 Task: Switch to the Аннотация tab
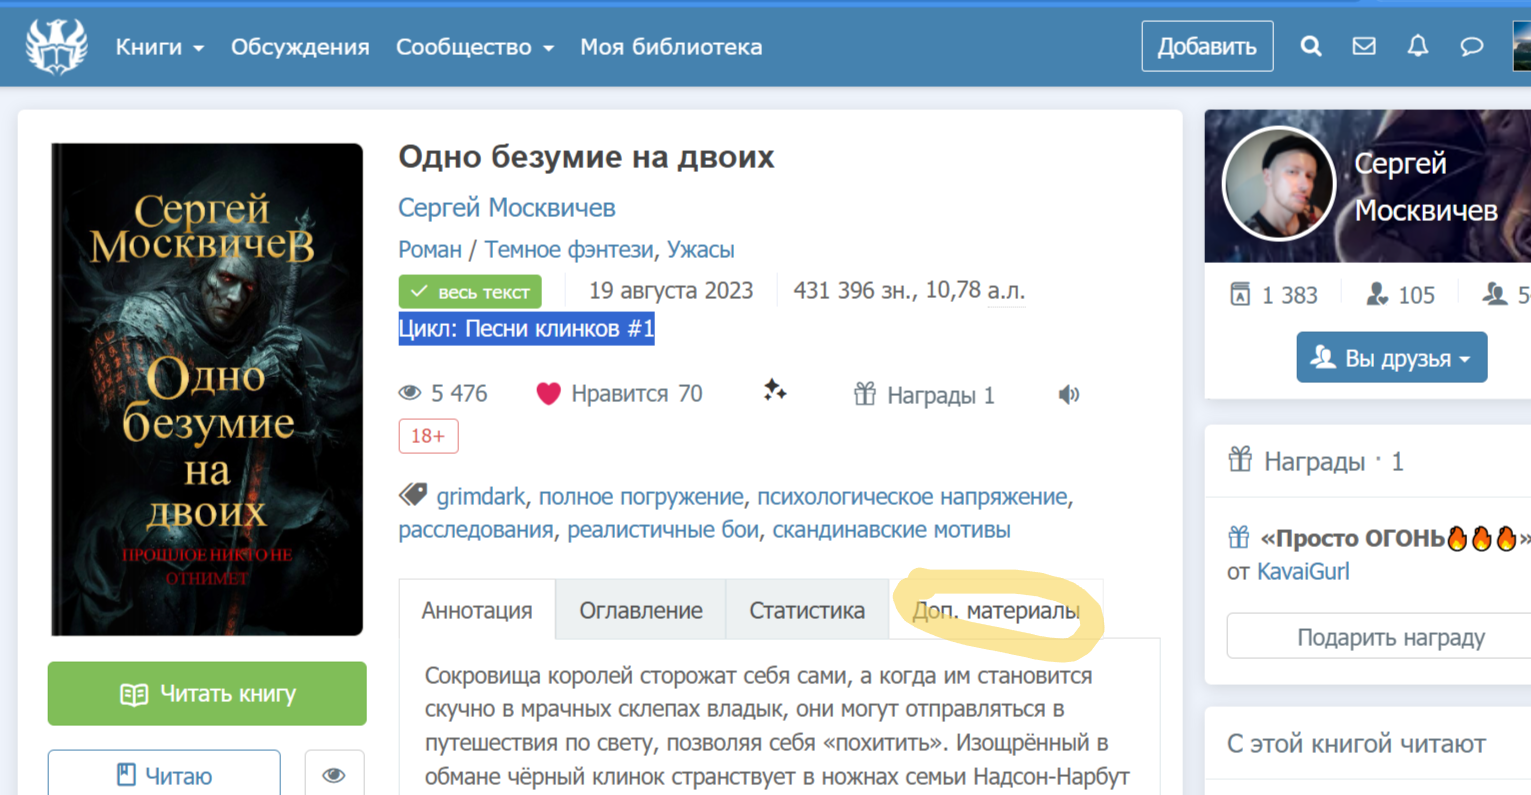pos(477,610)
